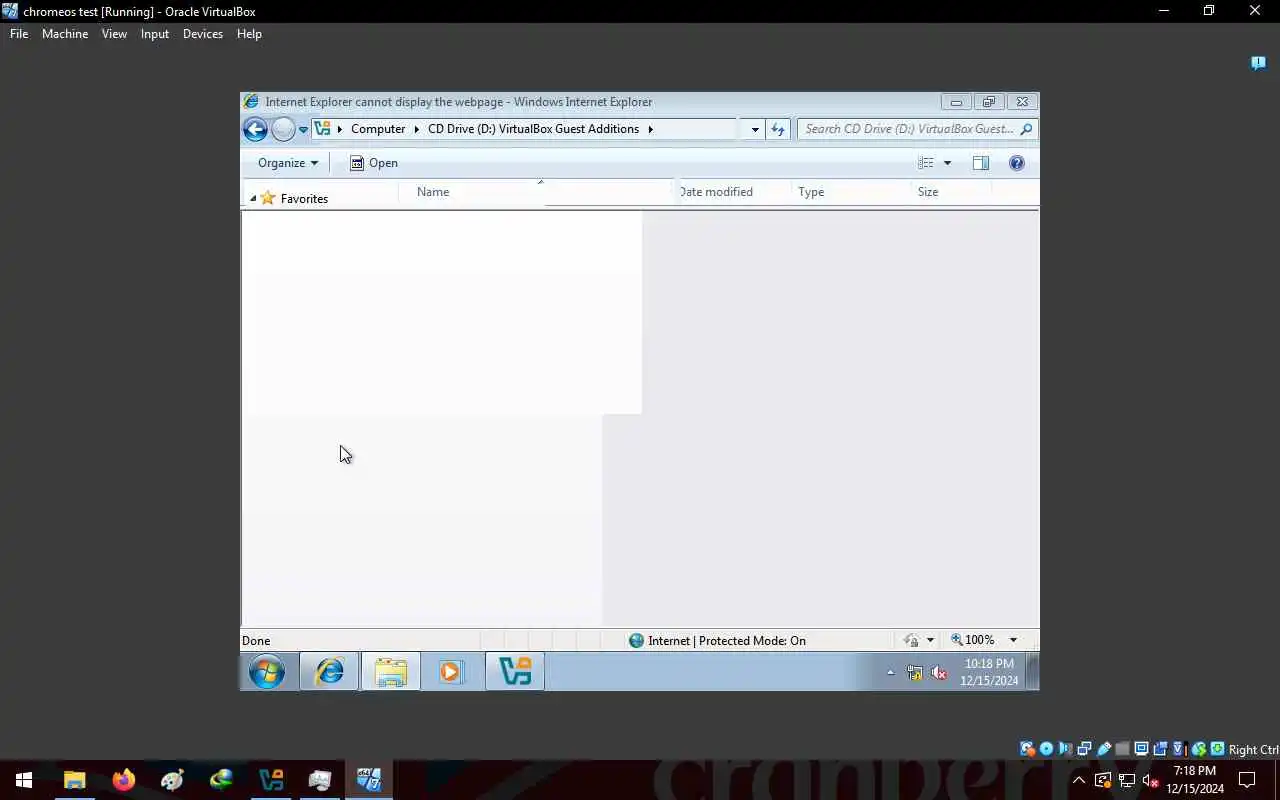Open the Input menu
Viewport: 1280px width, 800px height.
(x=155, y=34)
